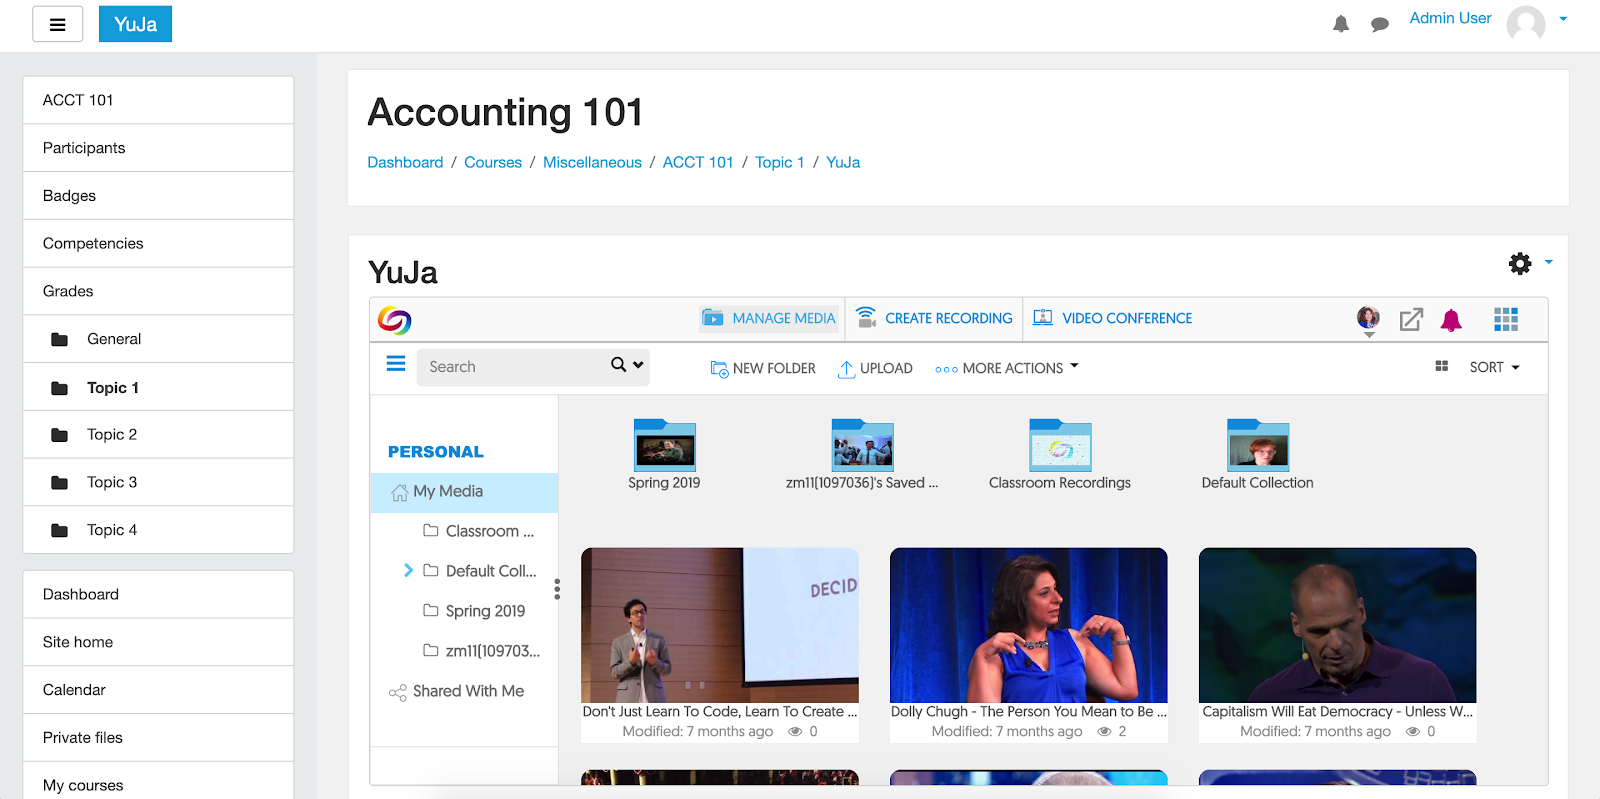This screenshot has height=799, width=1600.
Task: Open Competencies in the side menu
Action: point(158,243)
